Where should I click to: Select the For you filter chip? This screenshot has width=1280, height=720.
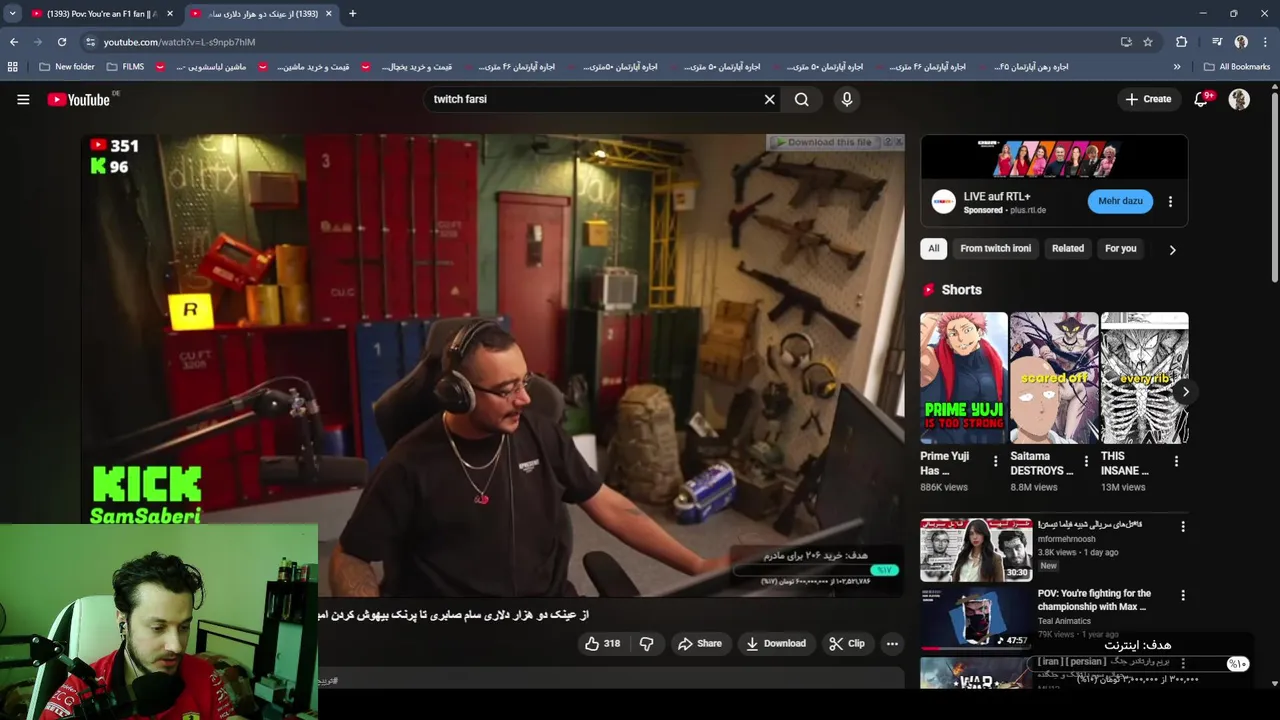tap(1120, 248)
